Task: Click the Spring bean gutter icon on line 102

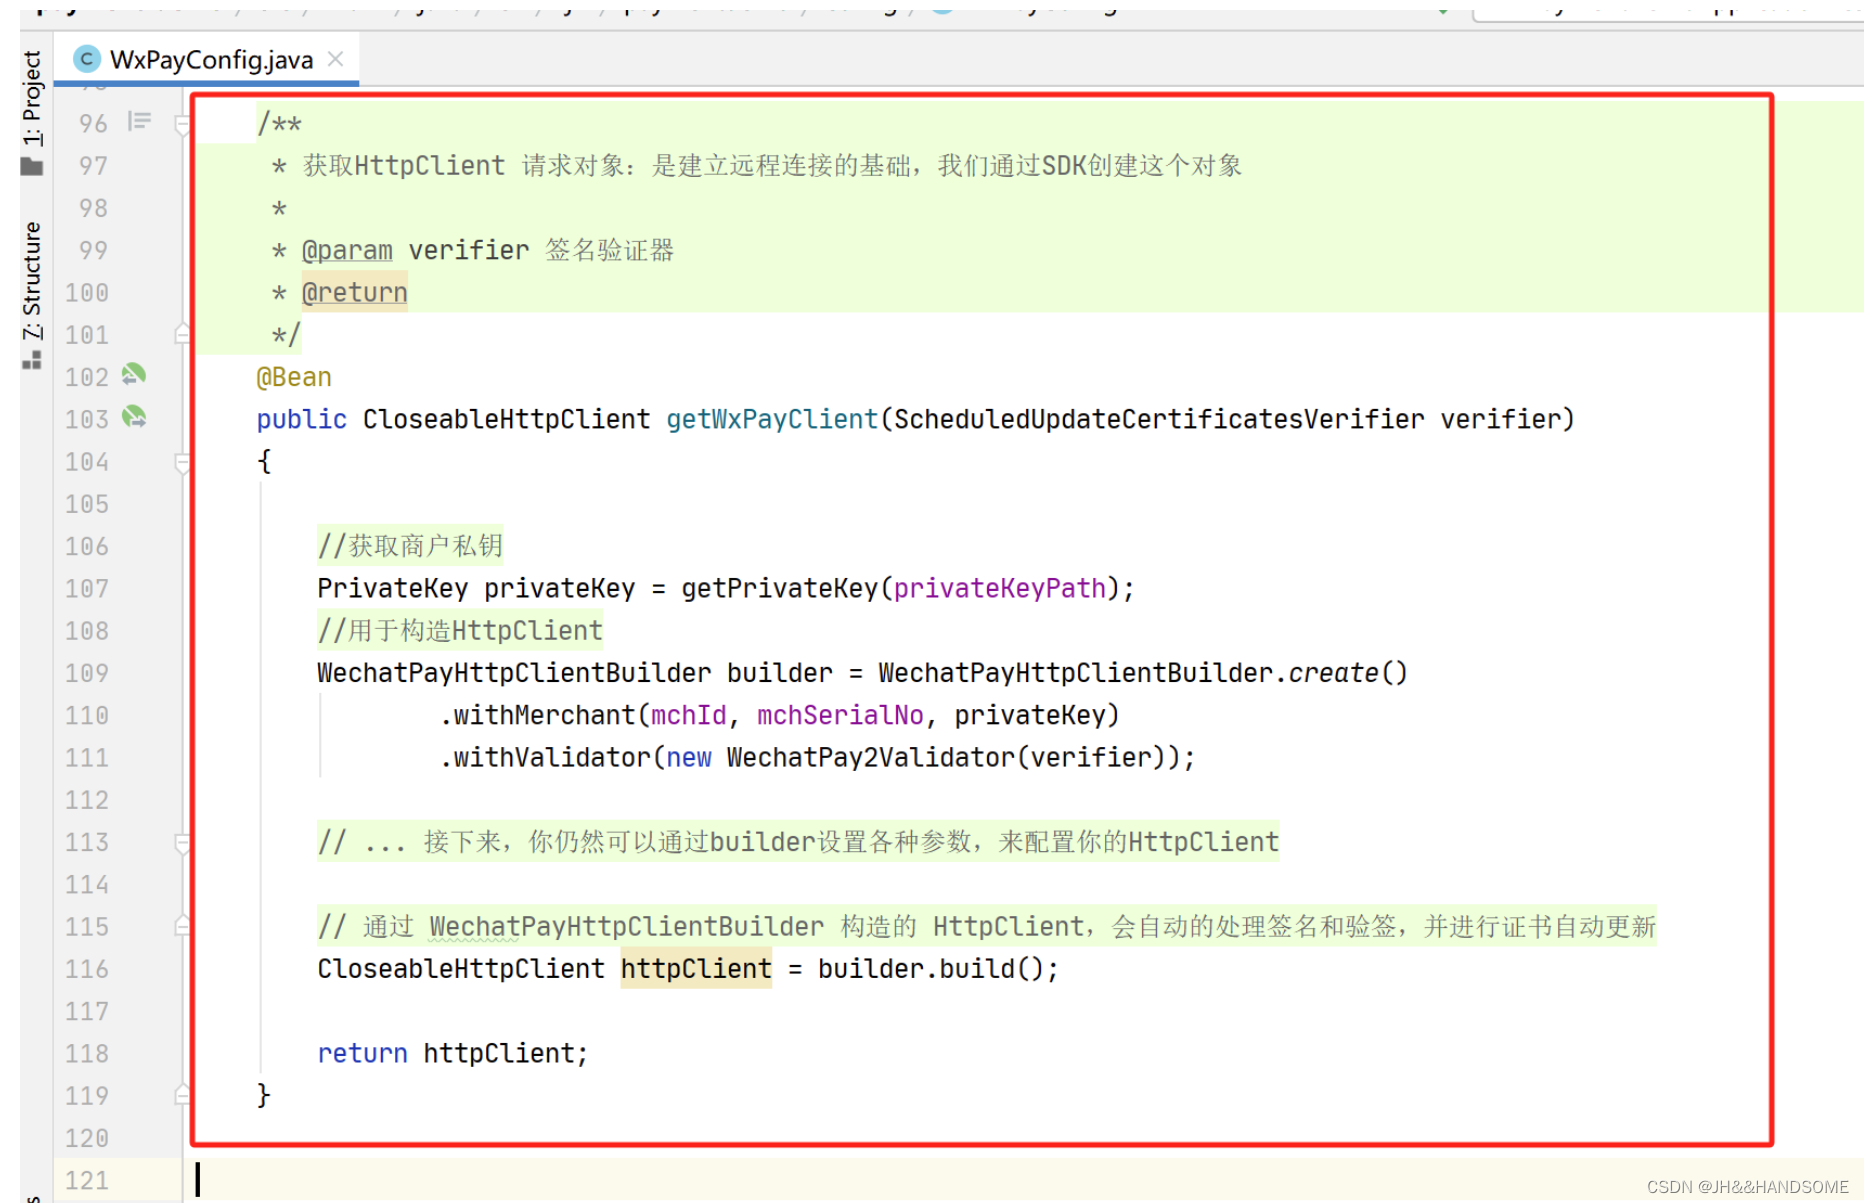Action: coord(134,375)
